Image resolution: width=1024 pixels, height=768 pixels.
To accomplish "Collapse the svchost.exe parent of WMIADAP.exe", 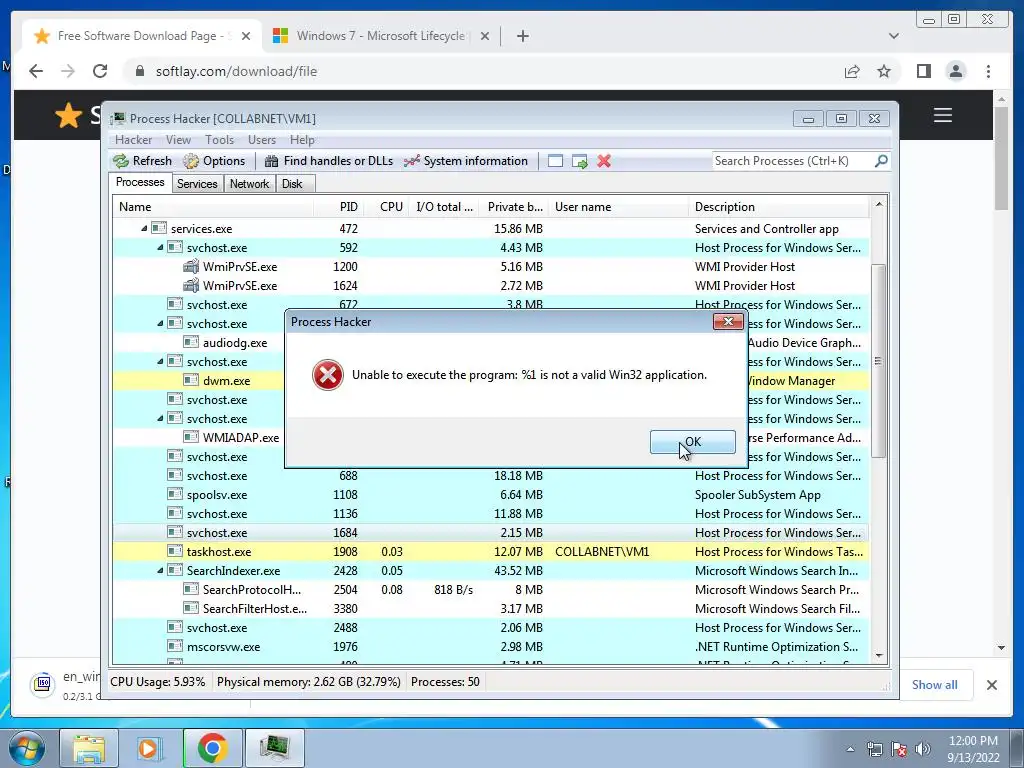I will (160, 419).
